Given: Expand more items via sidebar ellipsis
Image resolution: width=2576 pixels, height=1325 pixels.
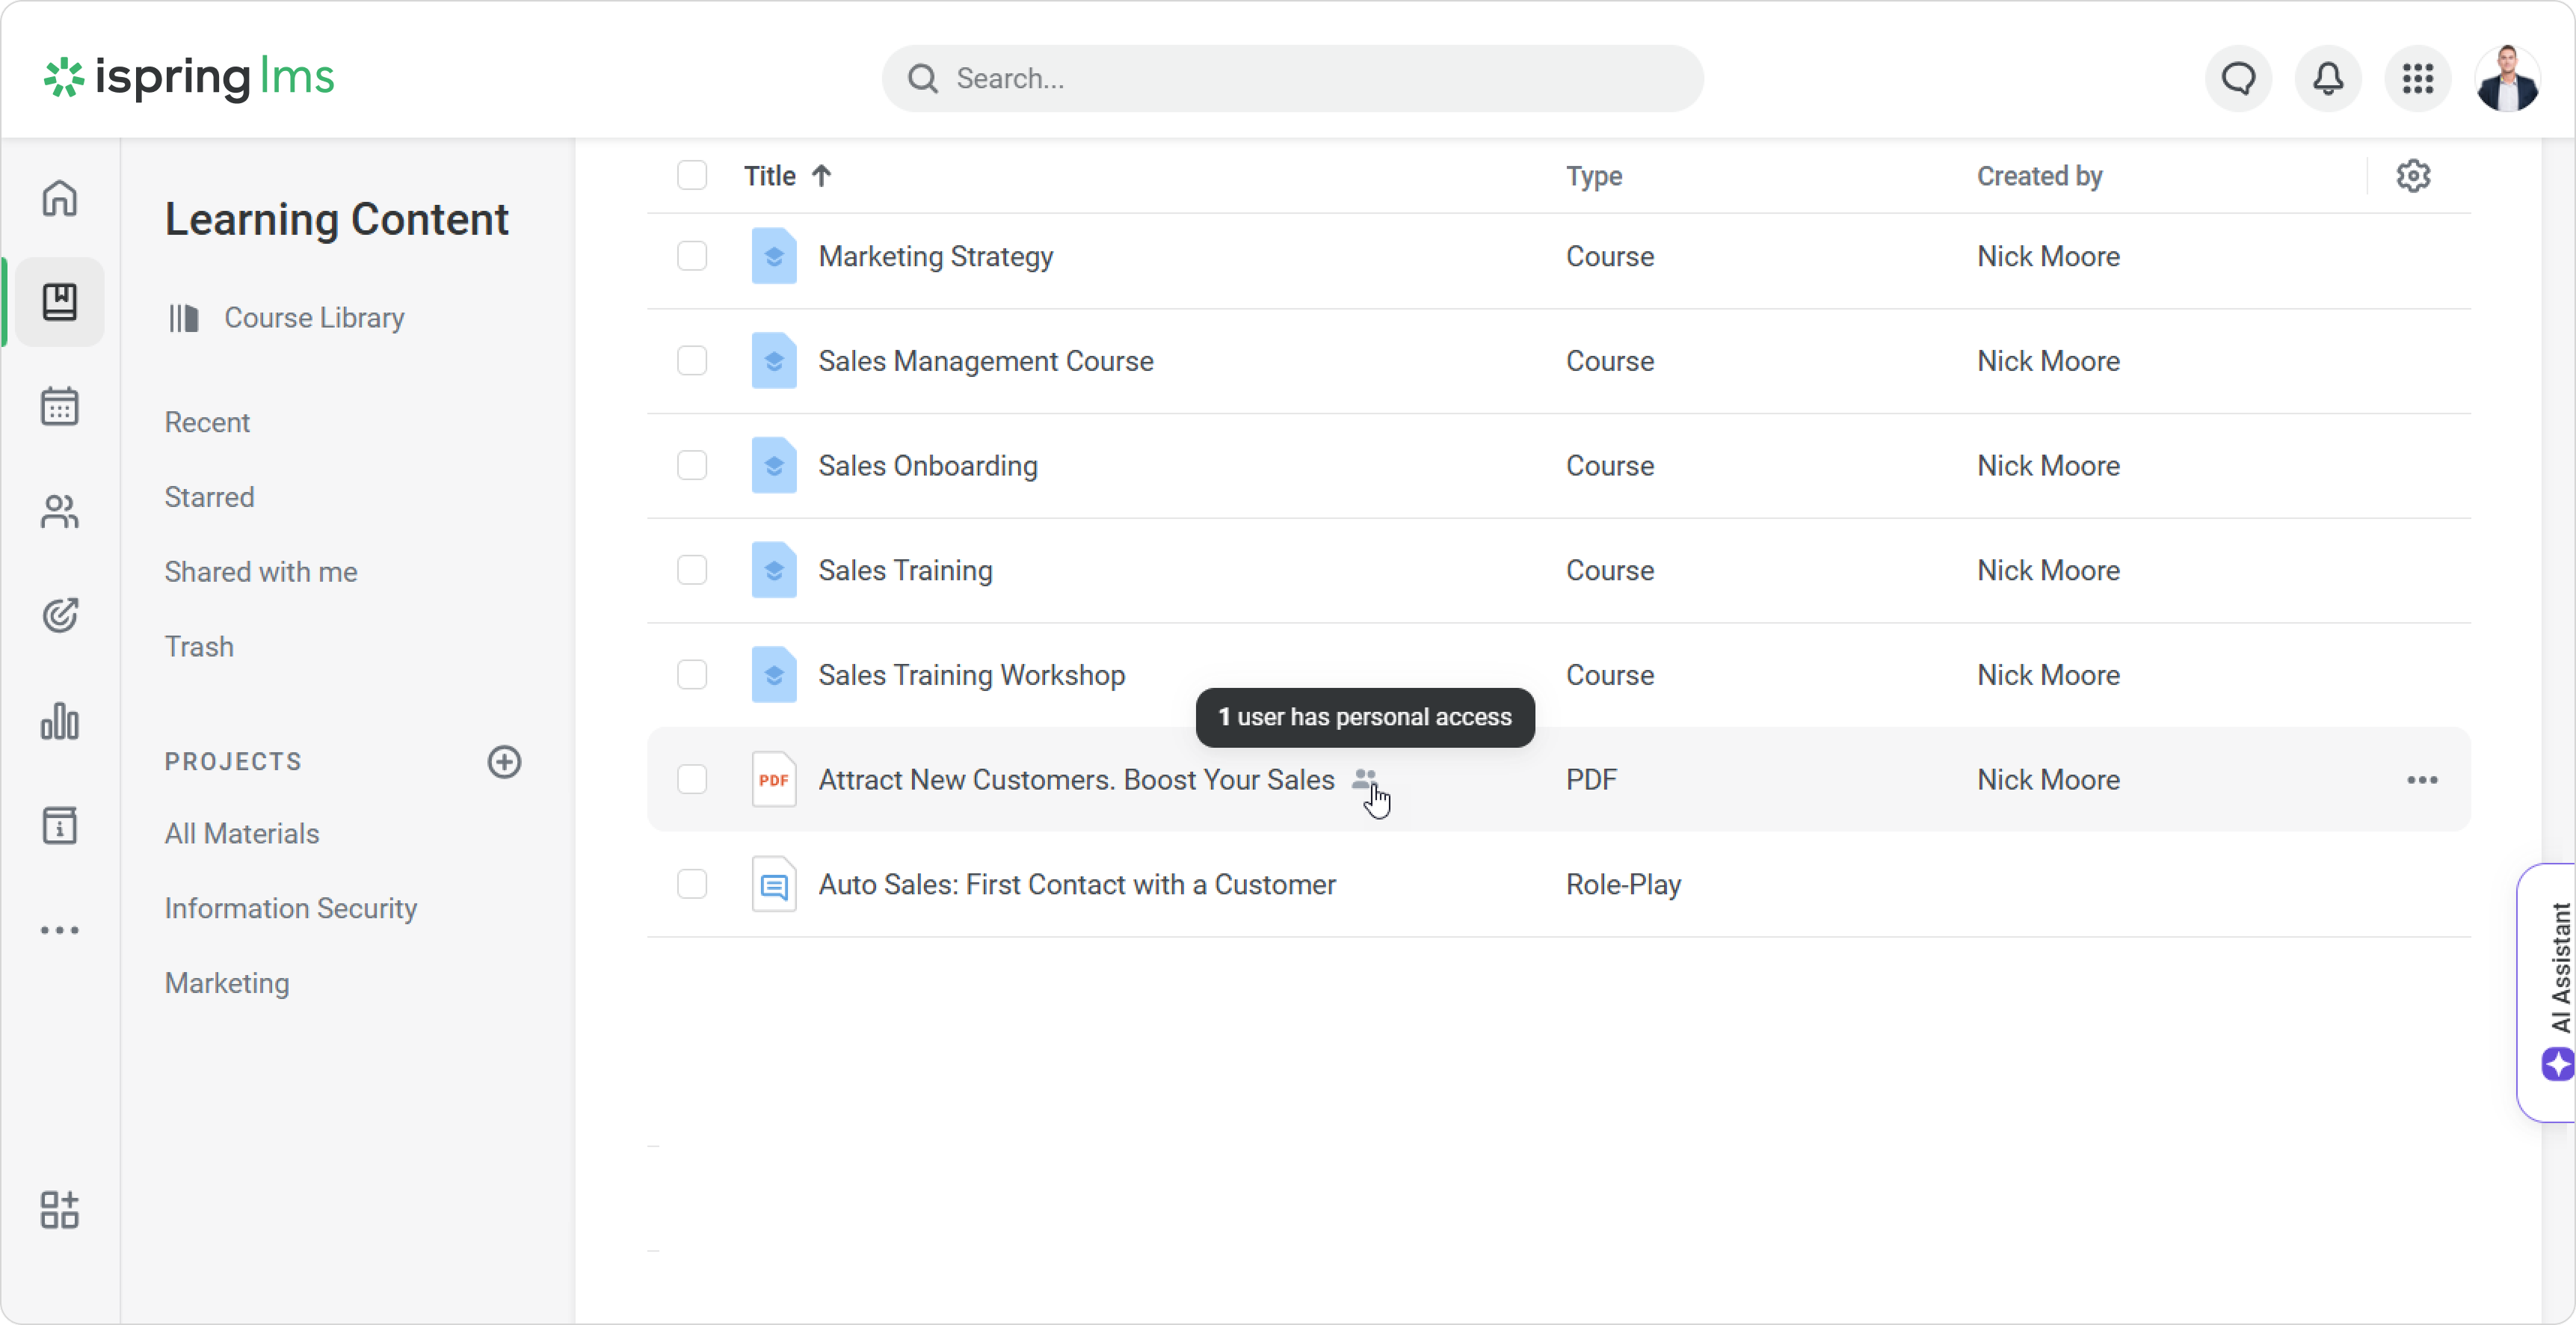Looking at the screenshot, I should pos(59,930).
